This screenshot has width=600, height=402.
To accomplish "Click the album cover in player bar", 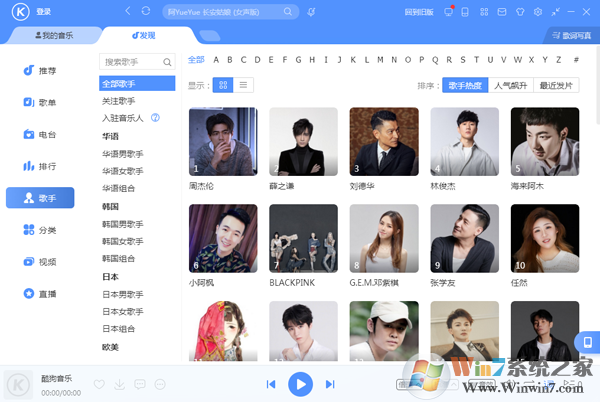I will 18,384.
